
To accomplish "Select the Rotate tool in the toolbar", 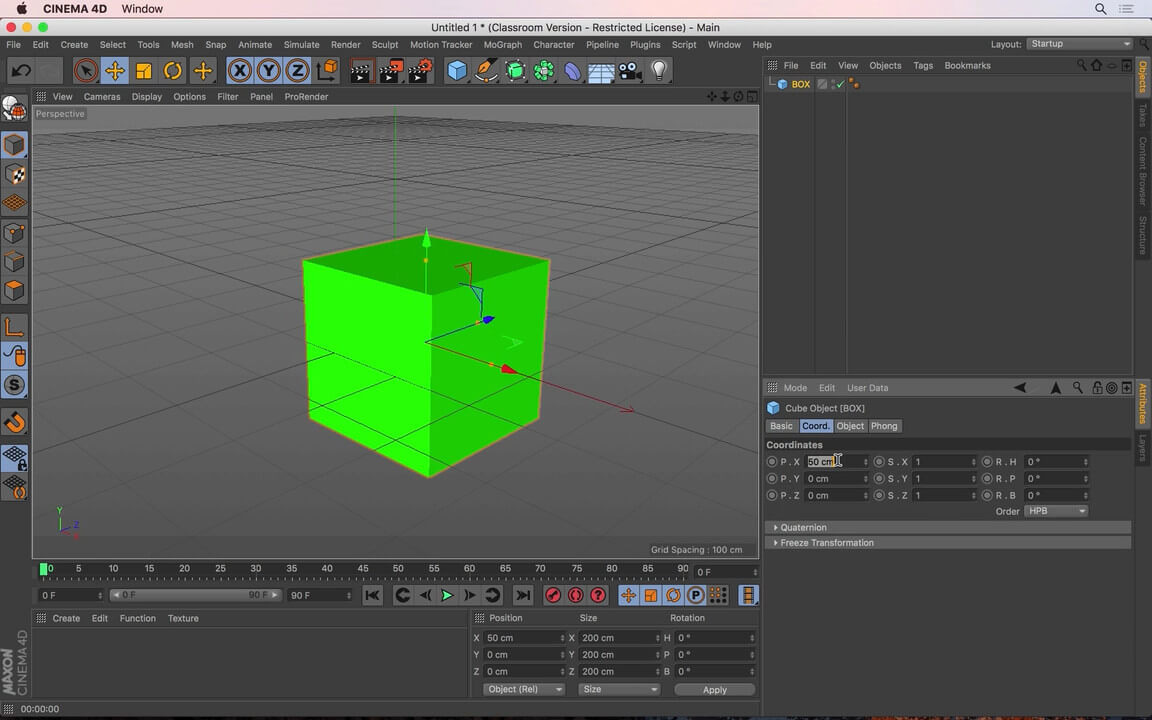I will click(171, 71).
